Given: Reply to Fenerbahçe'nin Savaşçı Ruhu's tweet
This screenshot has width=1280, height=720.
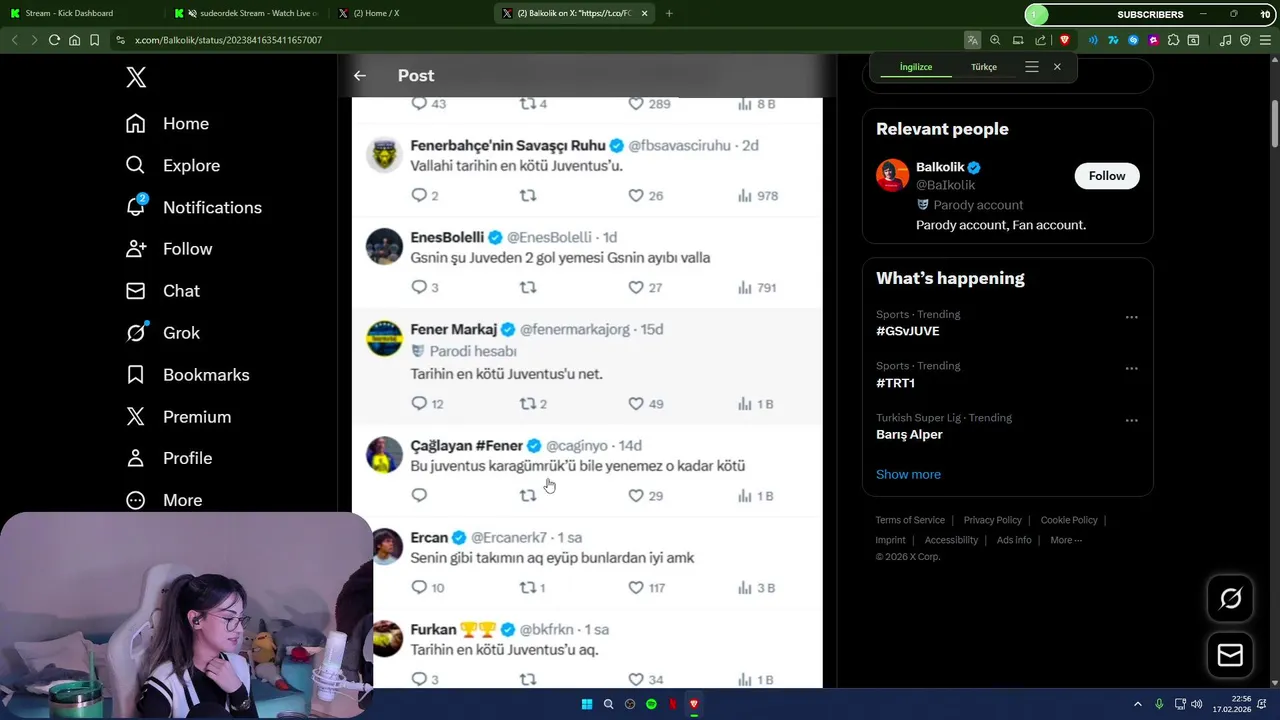Looking at the screenshot, I should pyautogui.click(x=419, y=196).
